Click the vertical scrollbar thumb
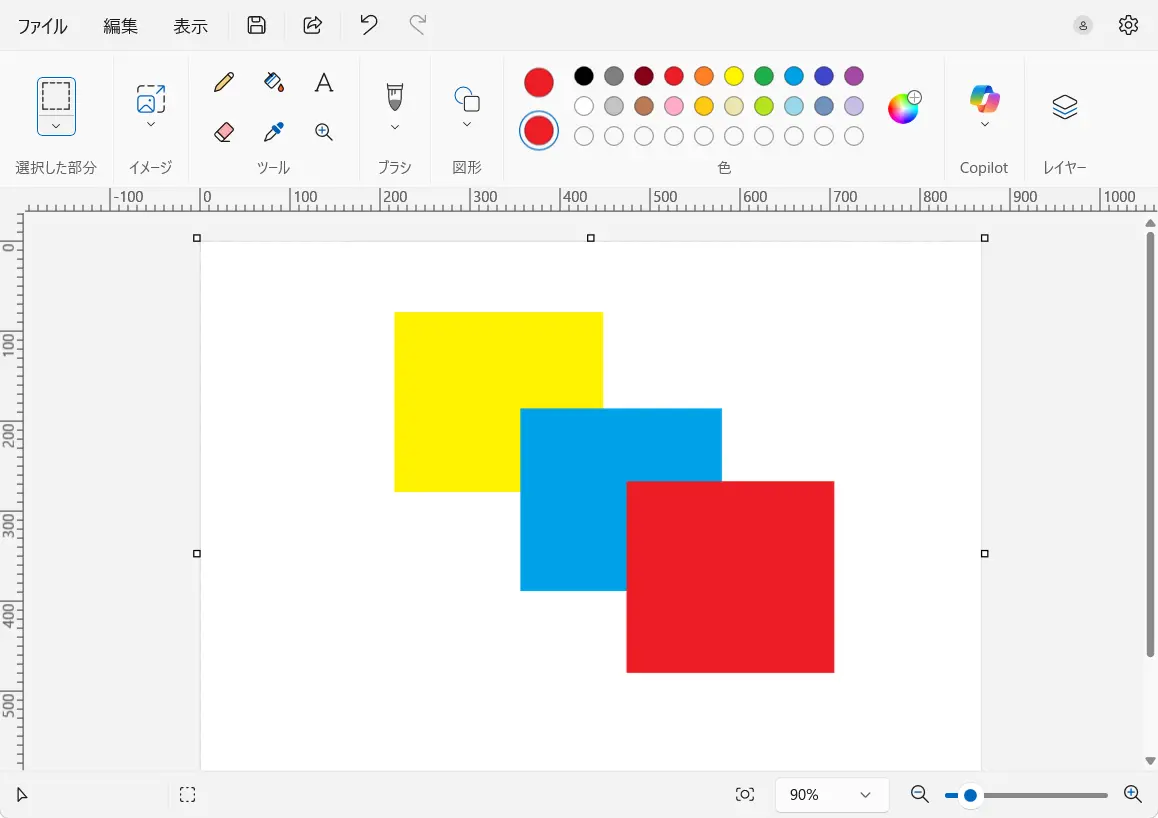Image resolution: width=1158 pixels, height=818 pixels. click(x=1150, y=445)
